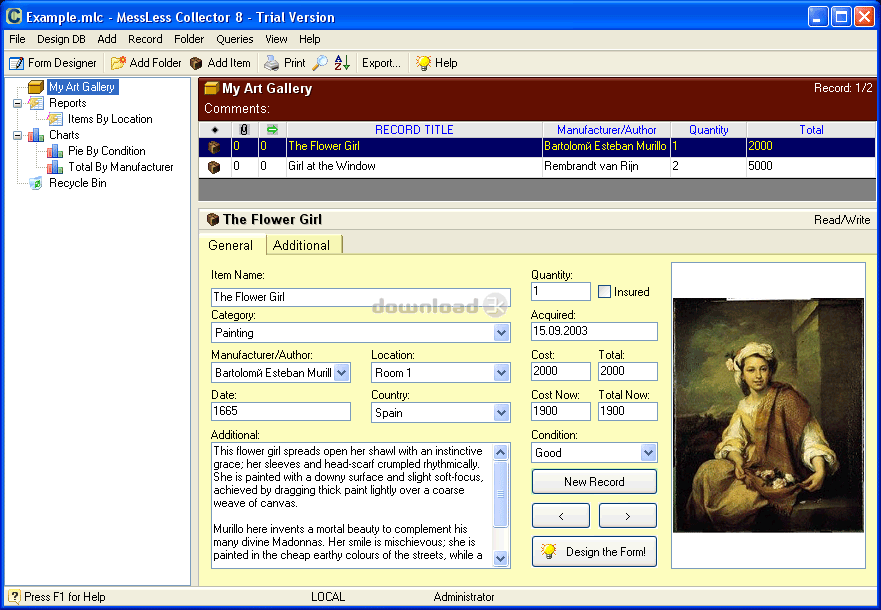Click the Print printer icon
This screenshot has width=881, height=610.
[271, 63]
